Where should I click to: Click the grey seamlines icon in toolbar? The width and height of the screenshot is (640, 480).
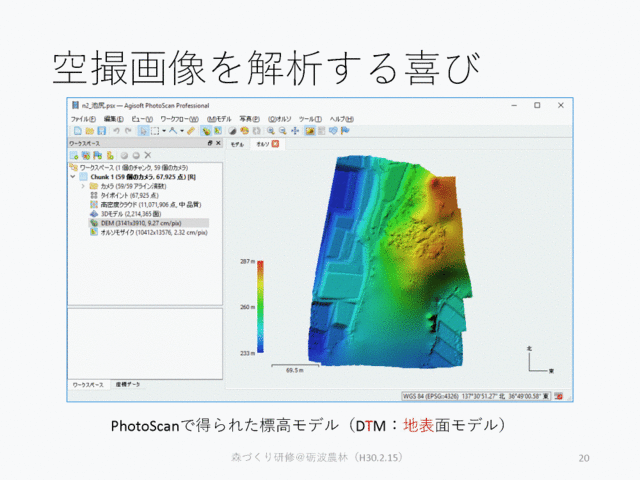point(321,131)
